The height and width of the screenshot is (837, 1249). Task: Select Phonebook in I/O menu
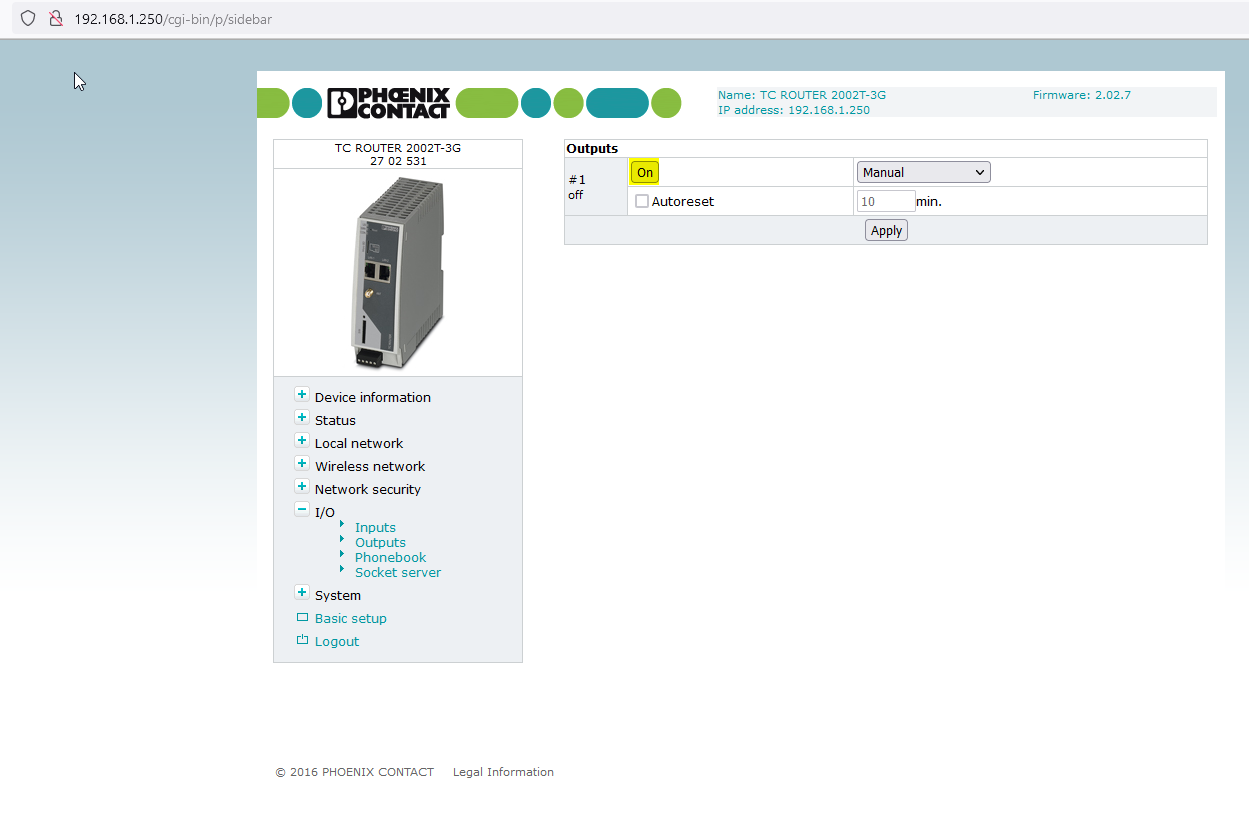point(390,557)
